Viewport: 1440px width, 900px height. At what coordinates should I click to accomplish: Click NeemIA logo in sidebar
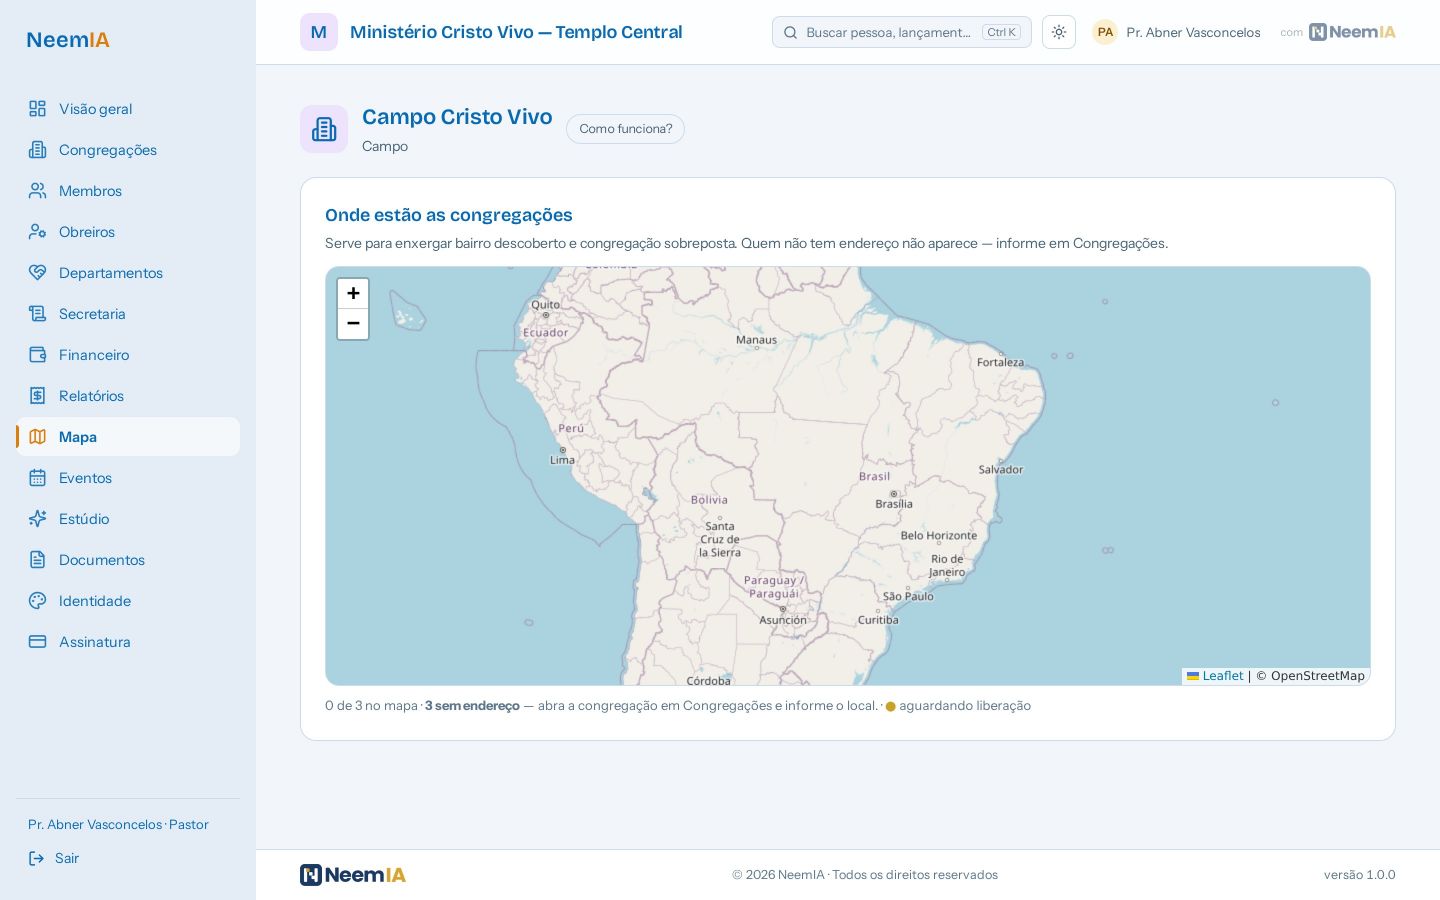[x=68, y=40]
